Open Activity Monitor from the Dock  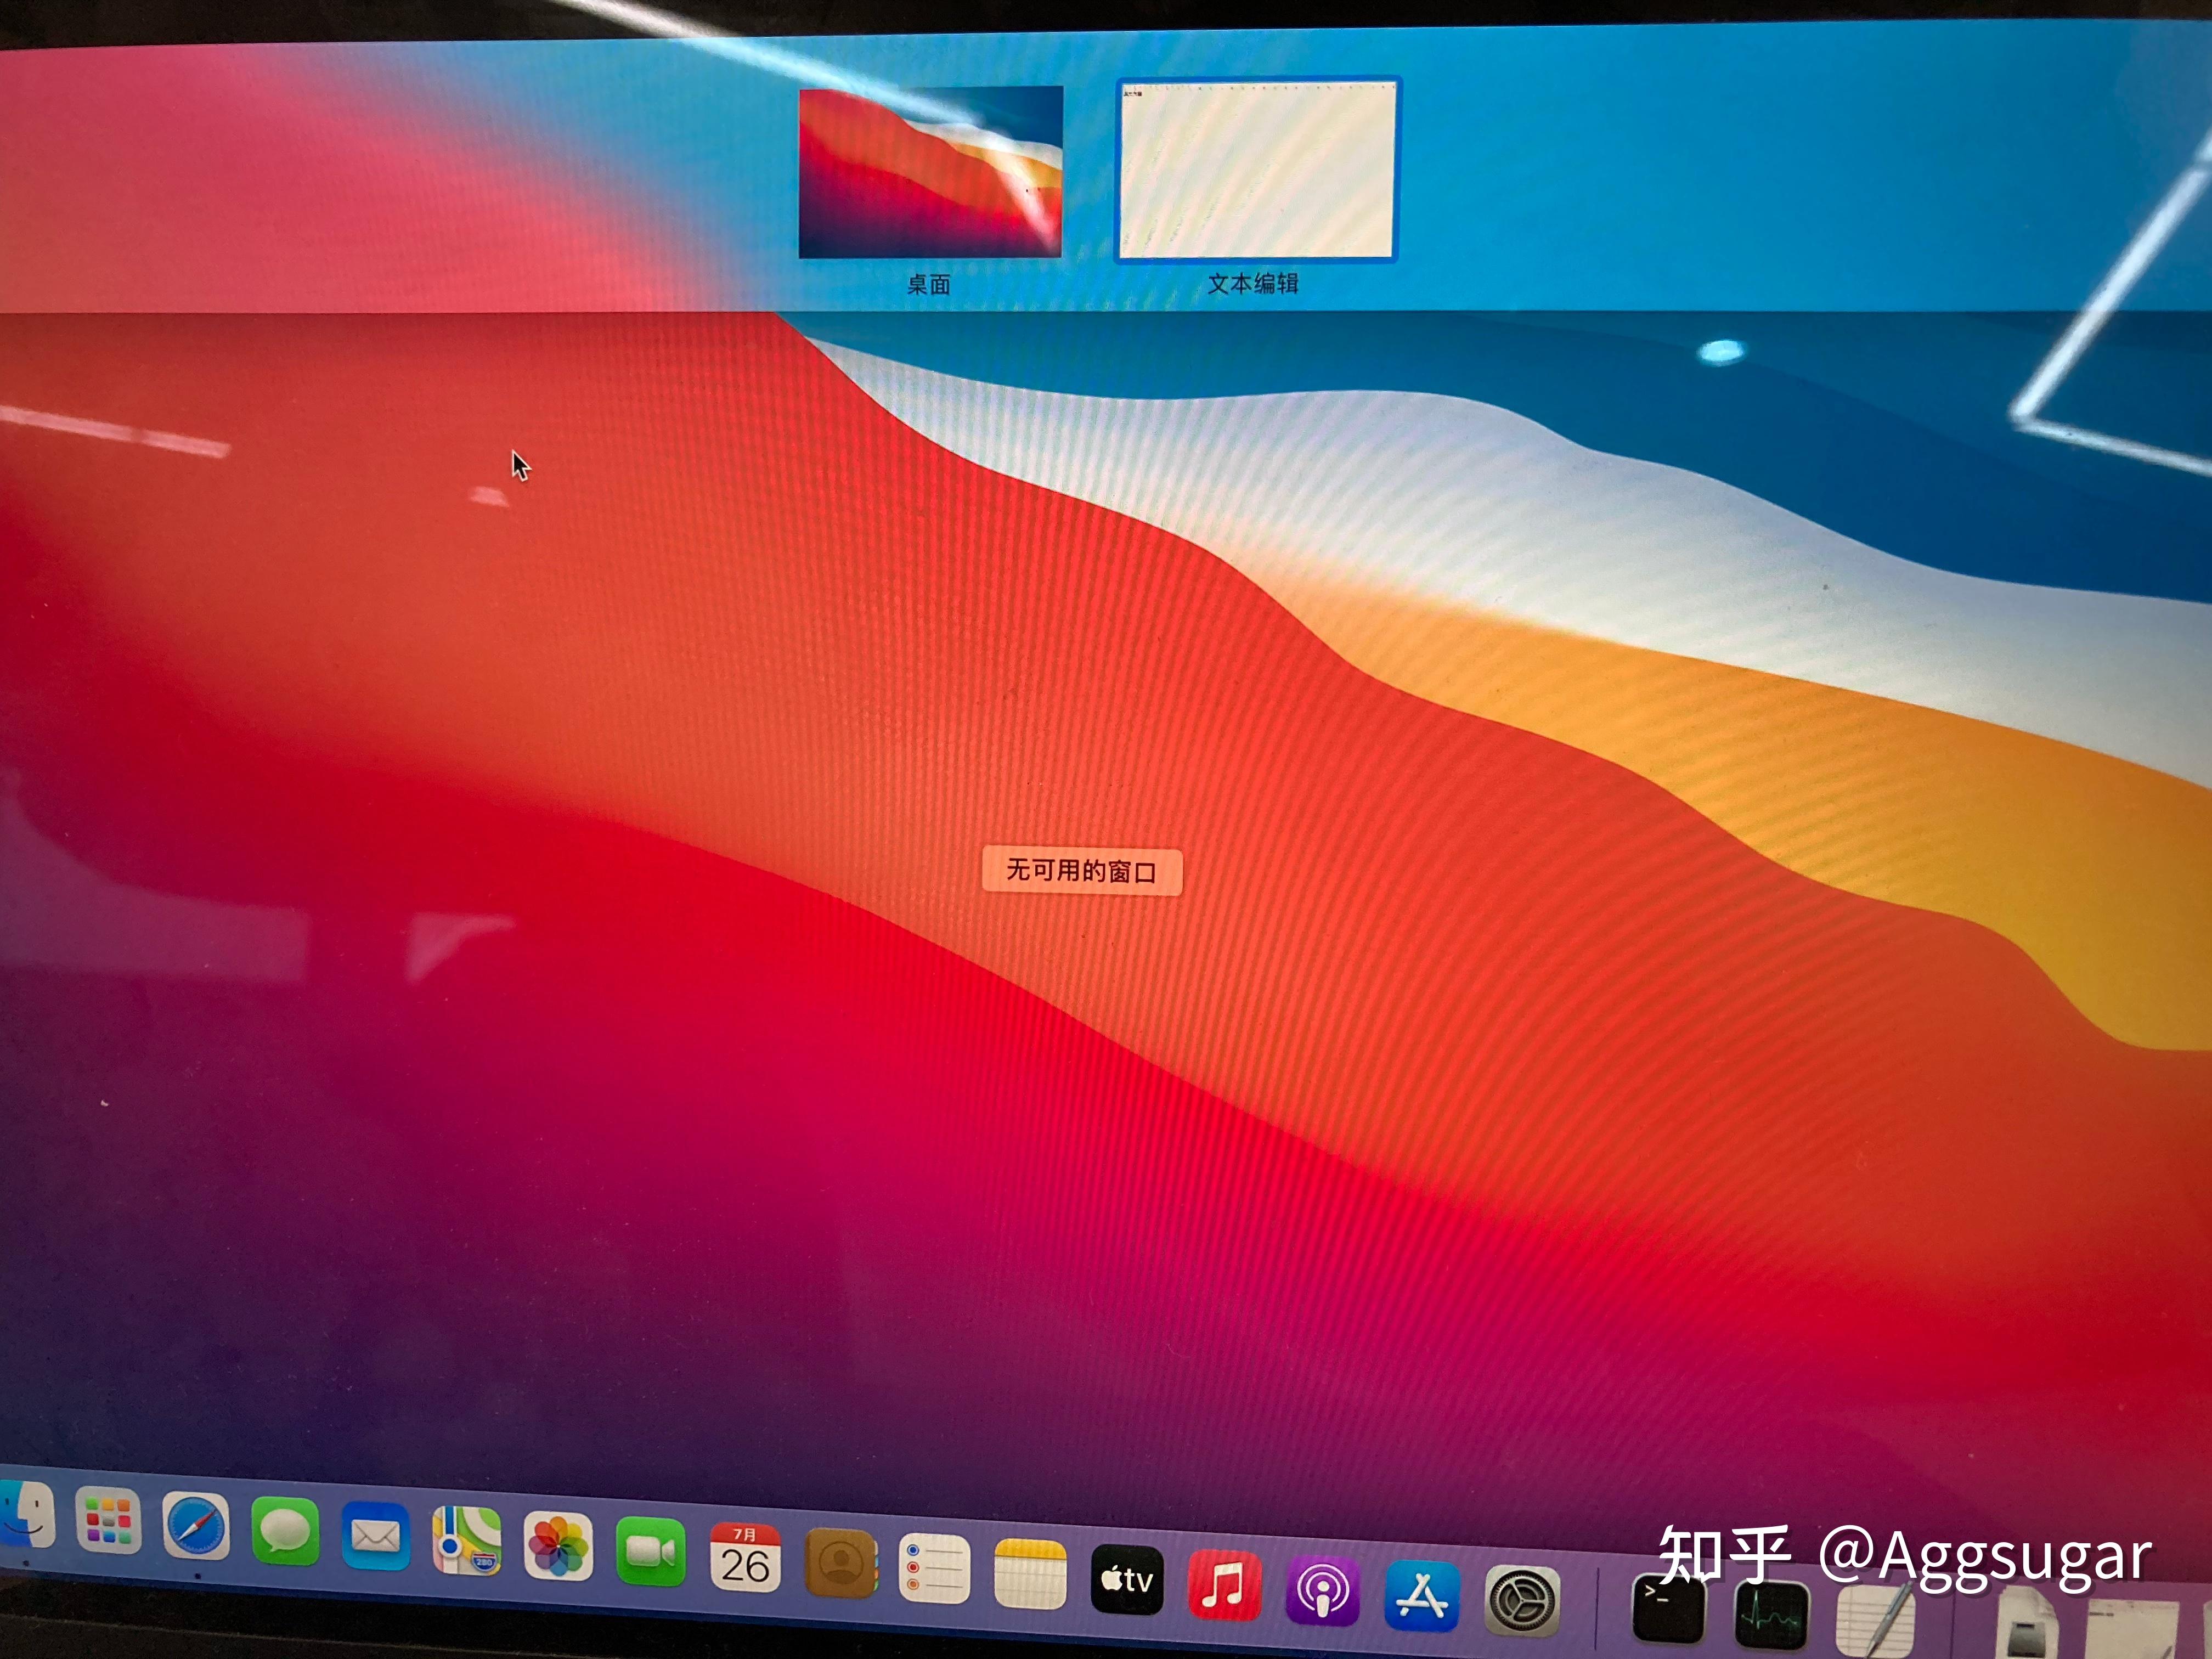pos(1771,1617)
